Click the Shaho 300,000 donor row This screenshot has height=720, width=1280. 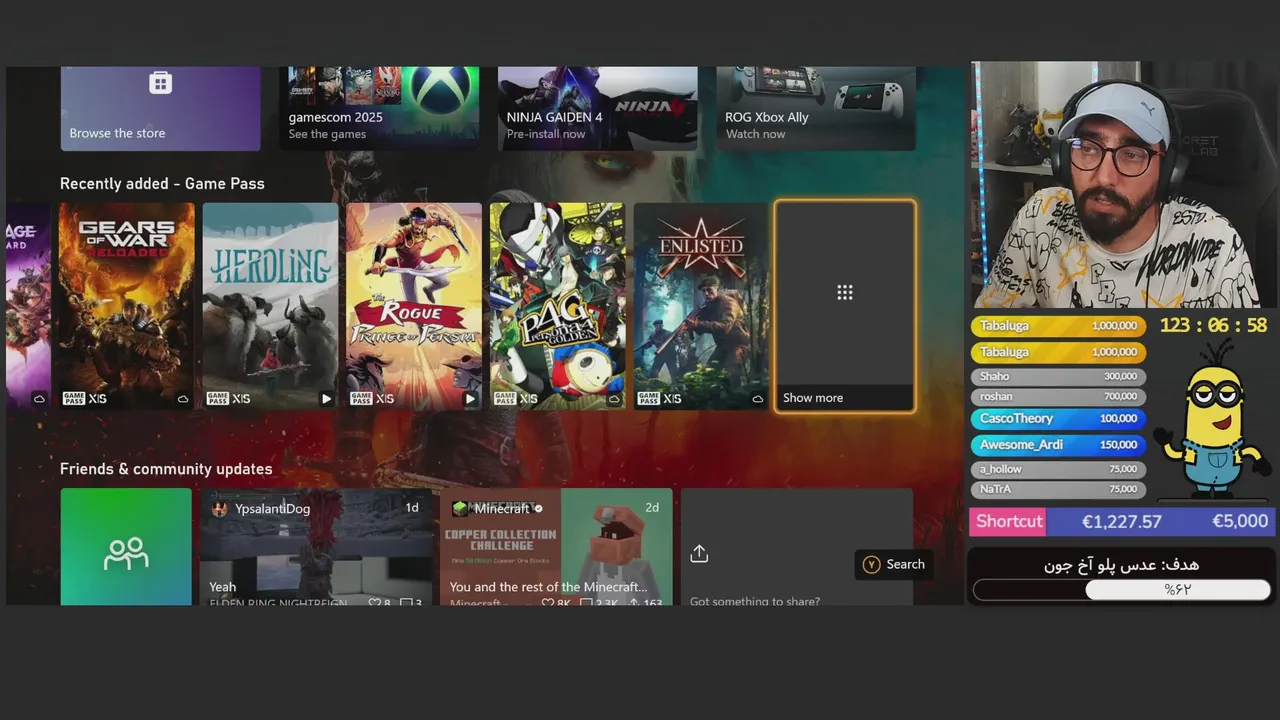click(x=1058, y=377)
